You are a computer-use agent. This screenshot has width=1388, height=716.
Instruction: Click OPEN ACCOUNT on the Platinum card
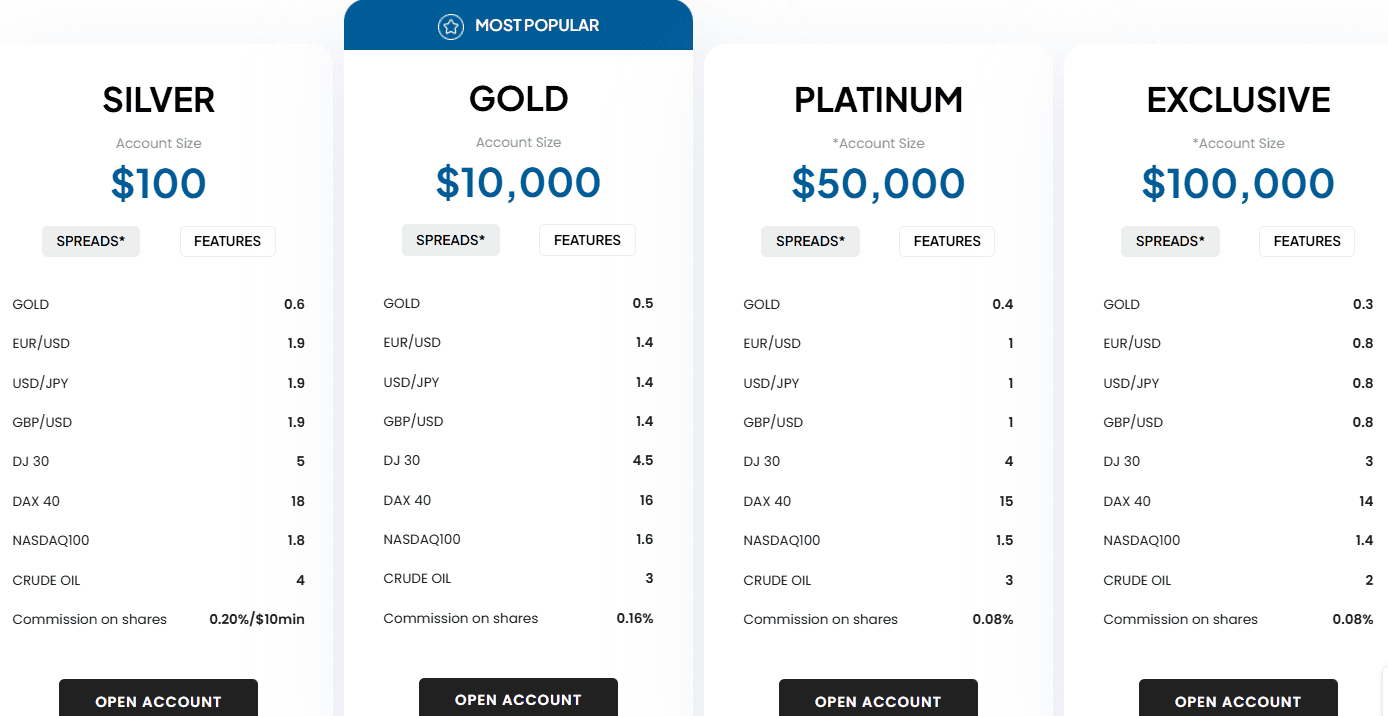click(878, 701)
